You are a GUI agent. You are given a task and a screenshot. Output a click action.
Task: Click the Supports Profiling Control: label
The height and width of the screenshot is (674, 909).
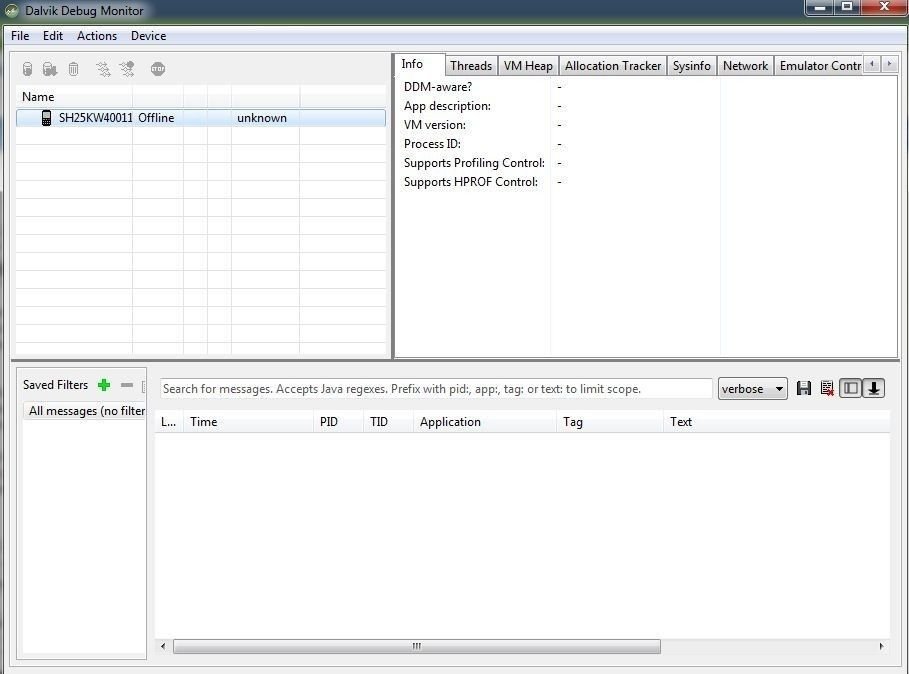[x=474, y=163]
